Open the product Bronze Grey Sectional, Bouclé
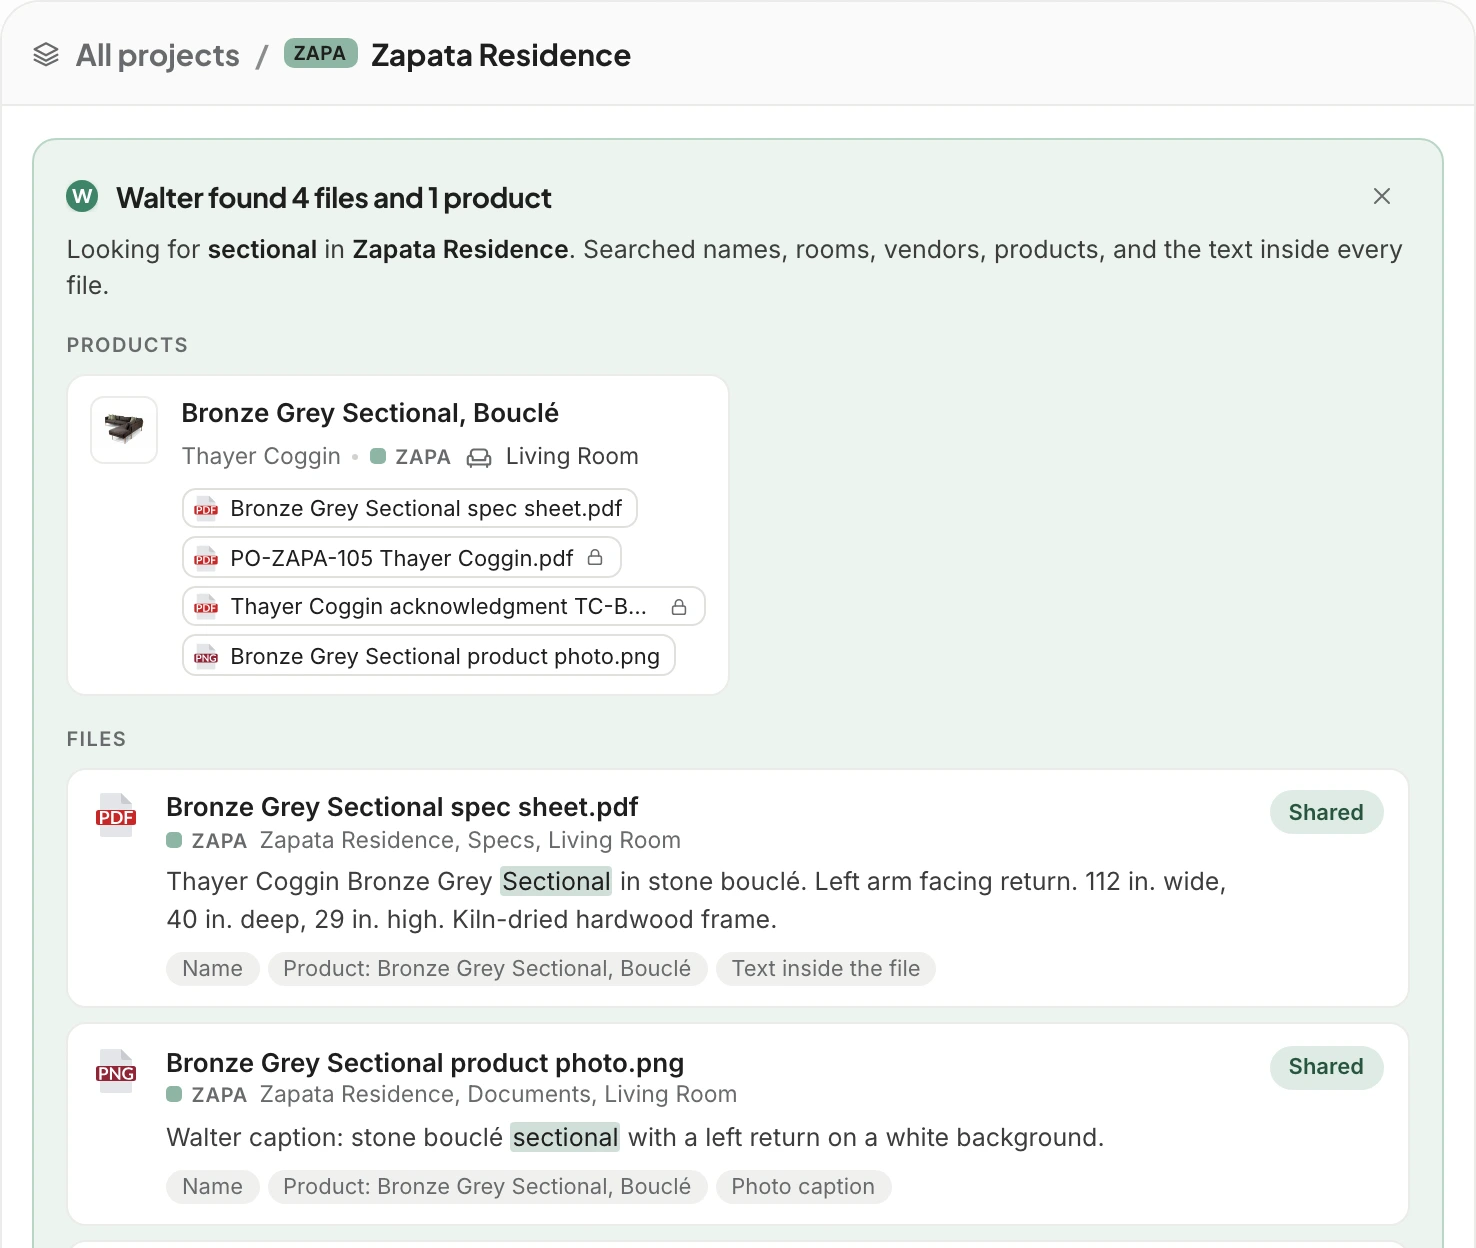Screen dimensions: 1476x1248 point(370,413)
